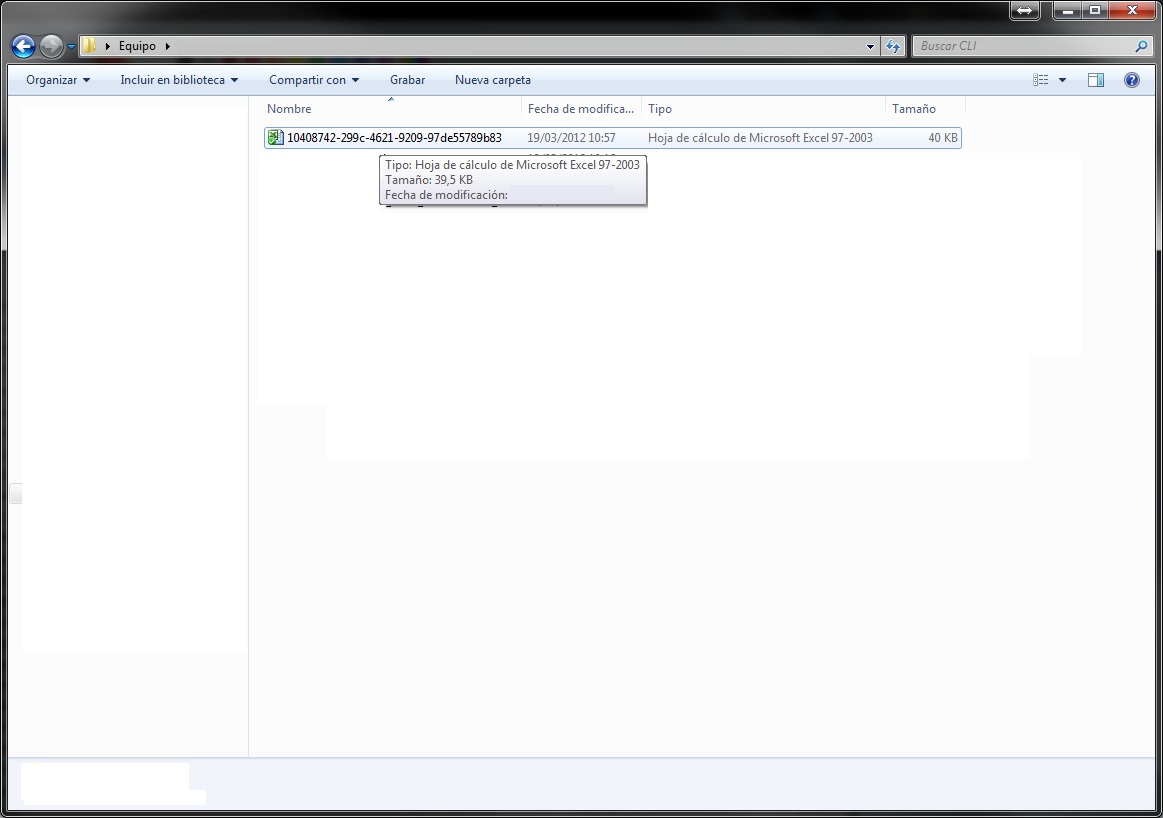Open the recent pages dropdown arrow
This screenshot has width=1163, height=818.
72,47
